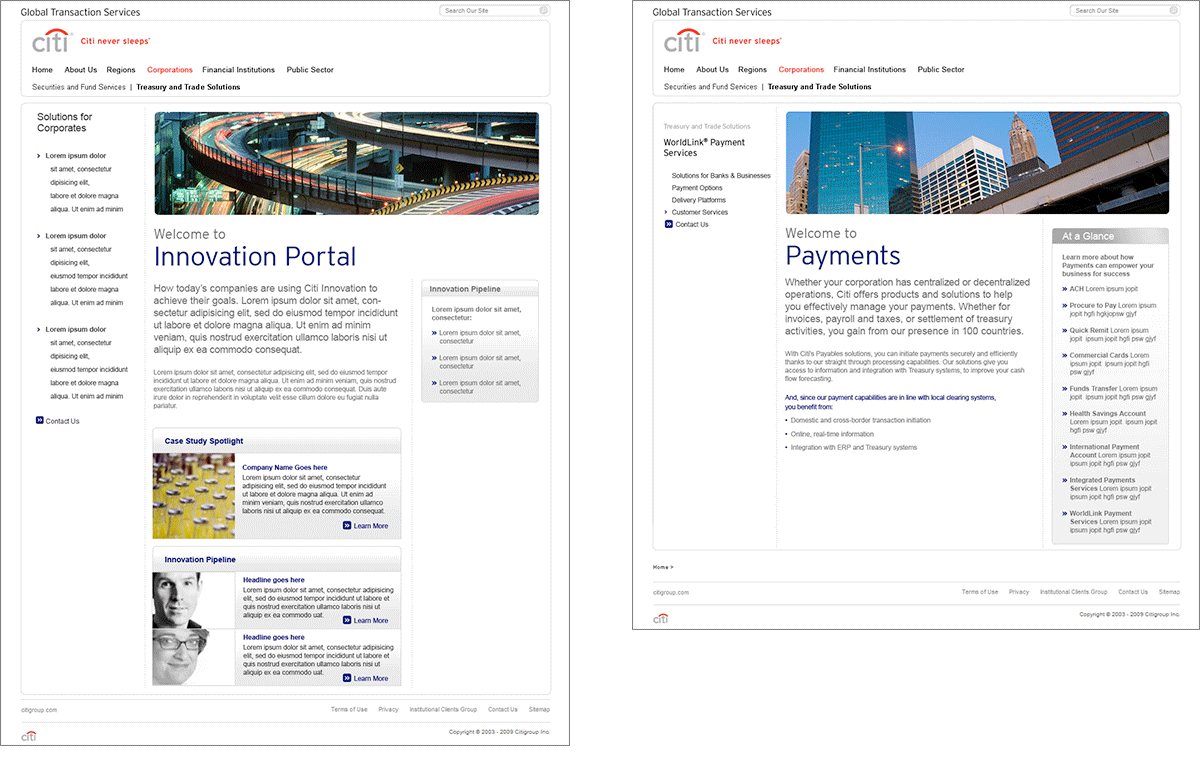
Task: Open Solutions for Banks & Businesses link
Action: 721,176
